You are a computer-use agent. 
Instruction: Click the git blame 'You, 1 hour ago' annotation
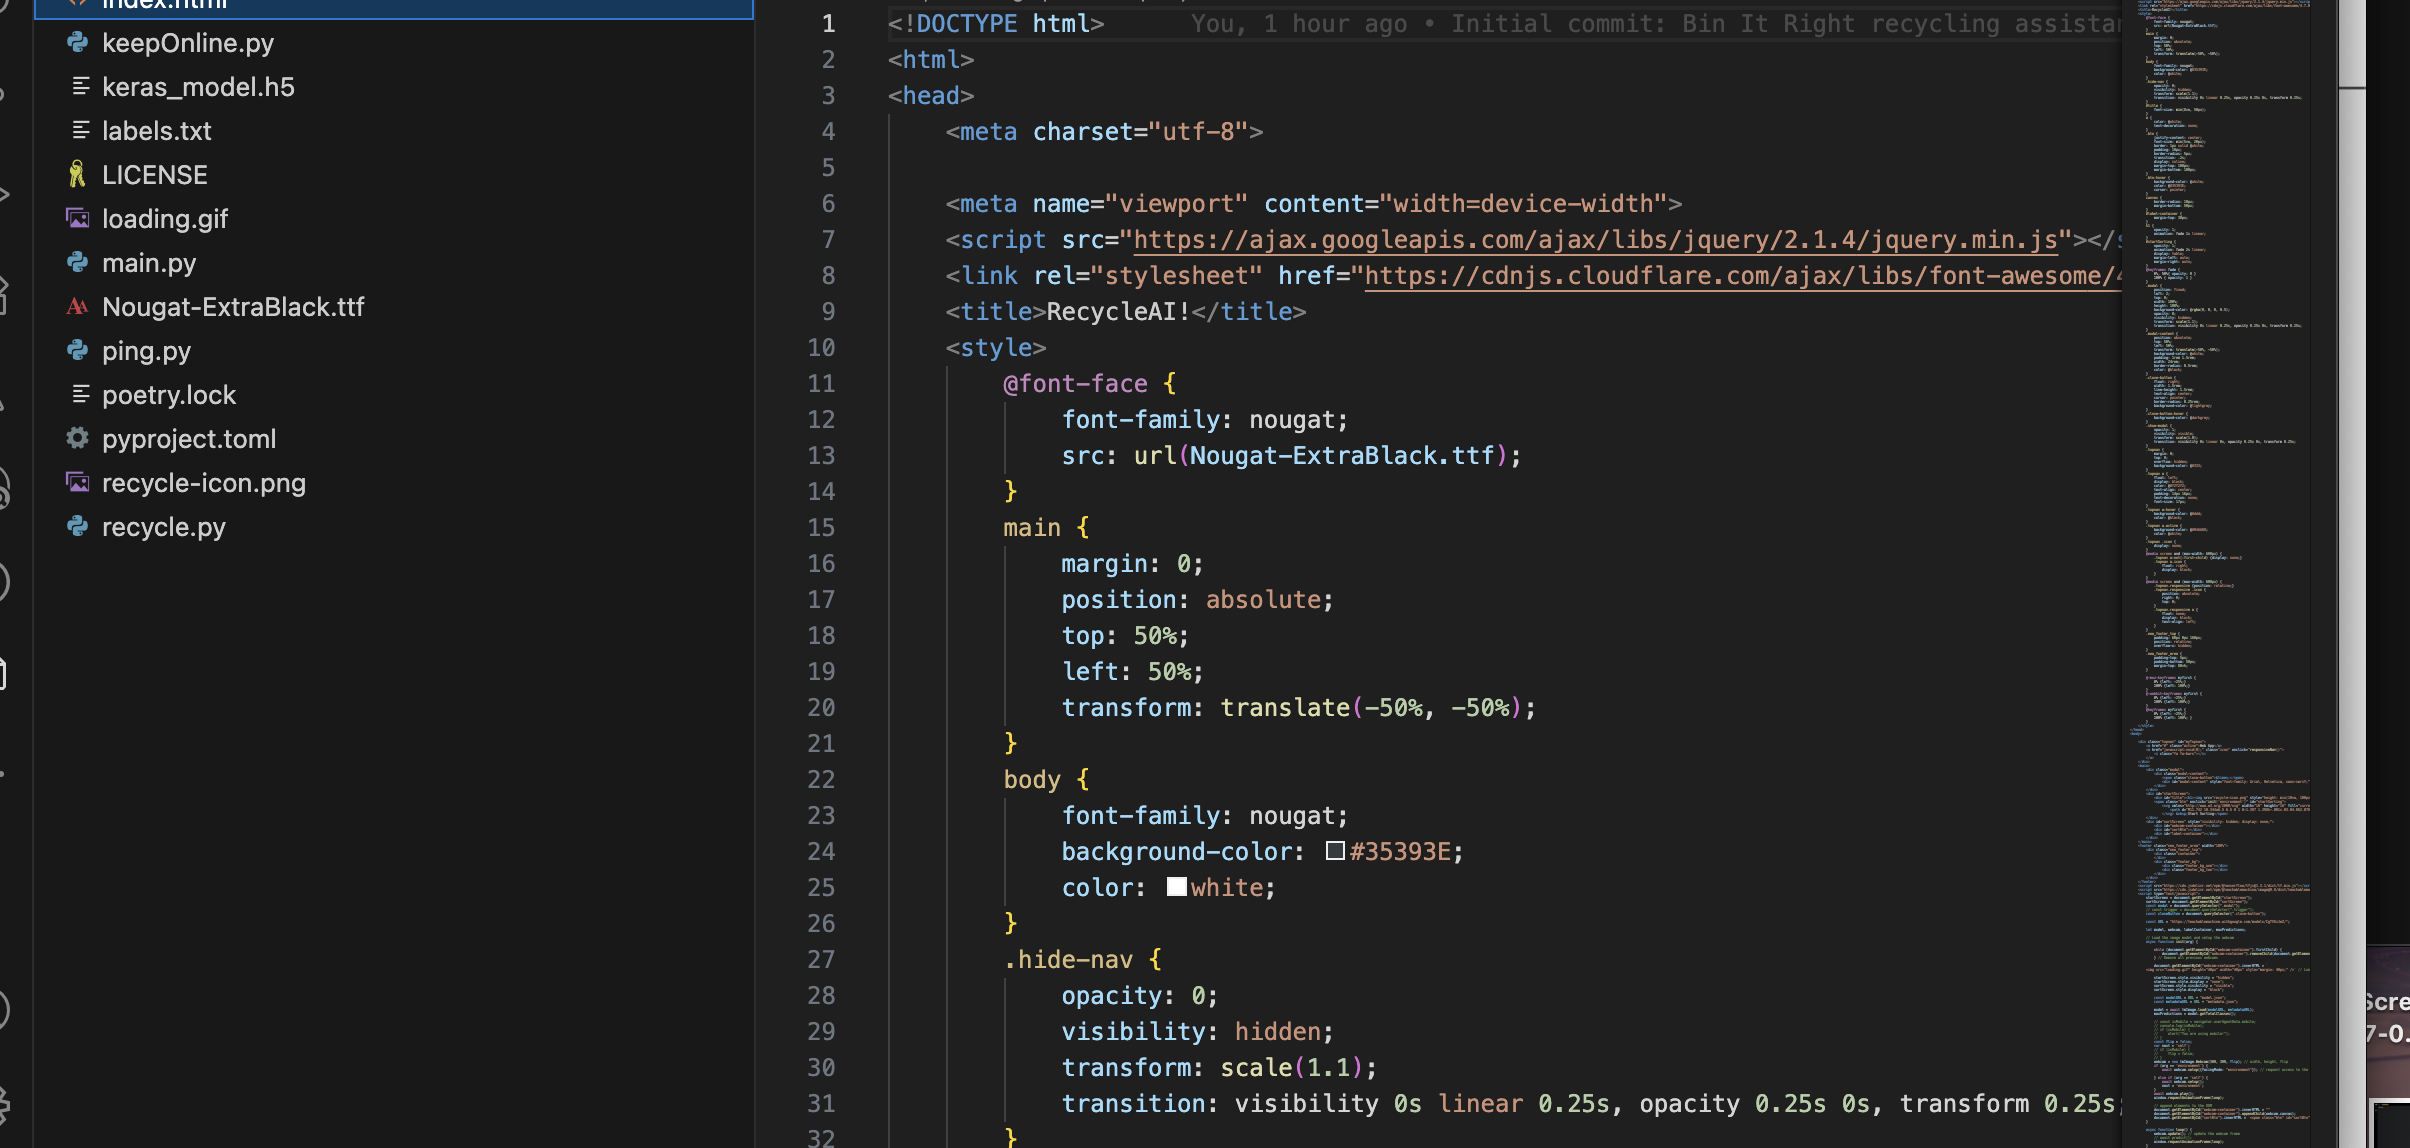[x=1300, y=24]
